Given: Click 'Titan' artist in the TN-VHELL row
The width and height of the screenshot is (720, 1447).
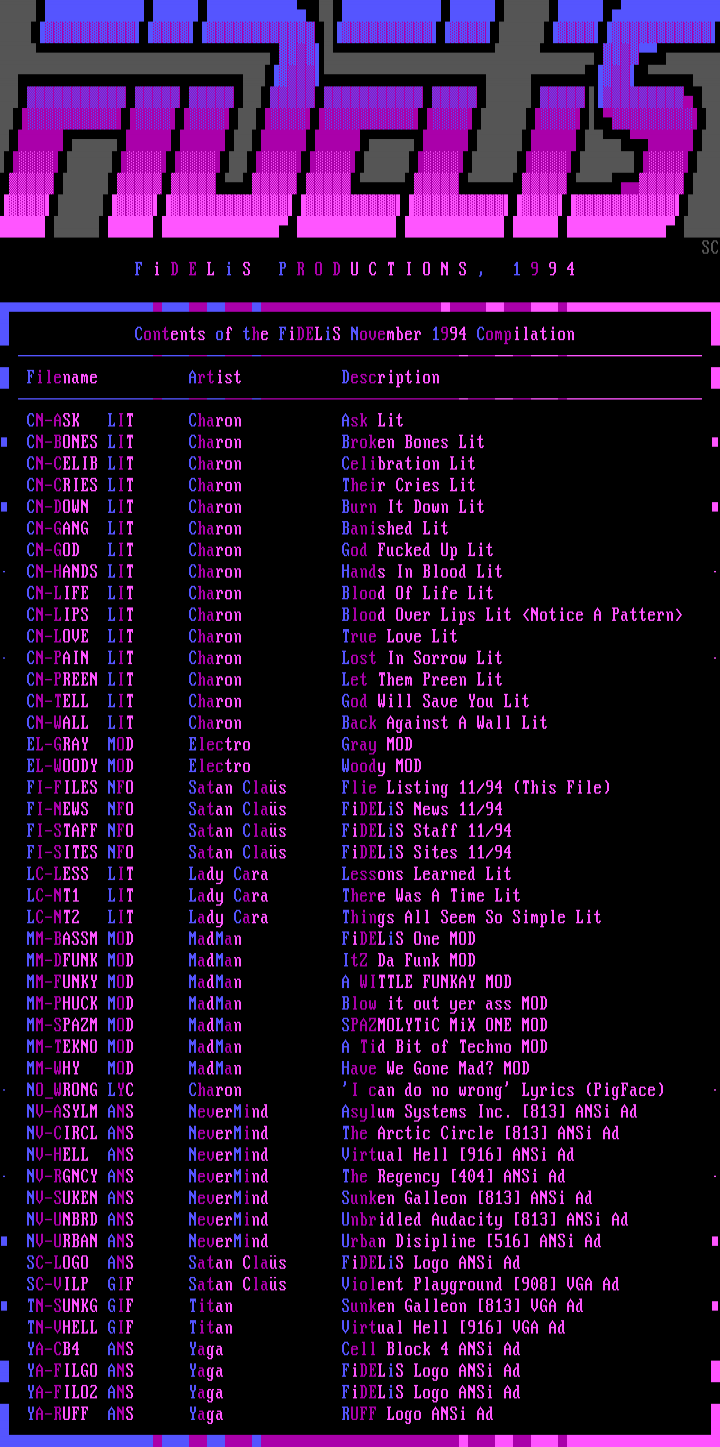Looking at the screenshot, I should click(210, 1328).
